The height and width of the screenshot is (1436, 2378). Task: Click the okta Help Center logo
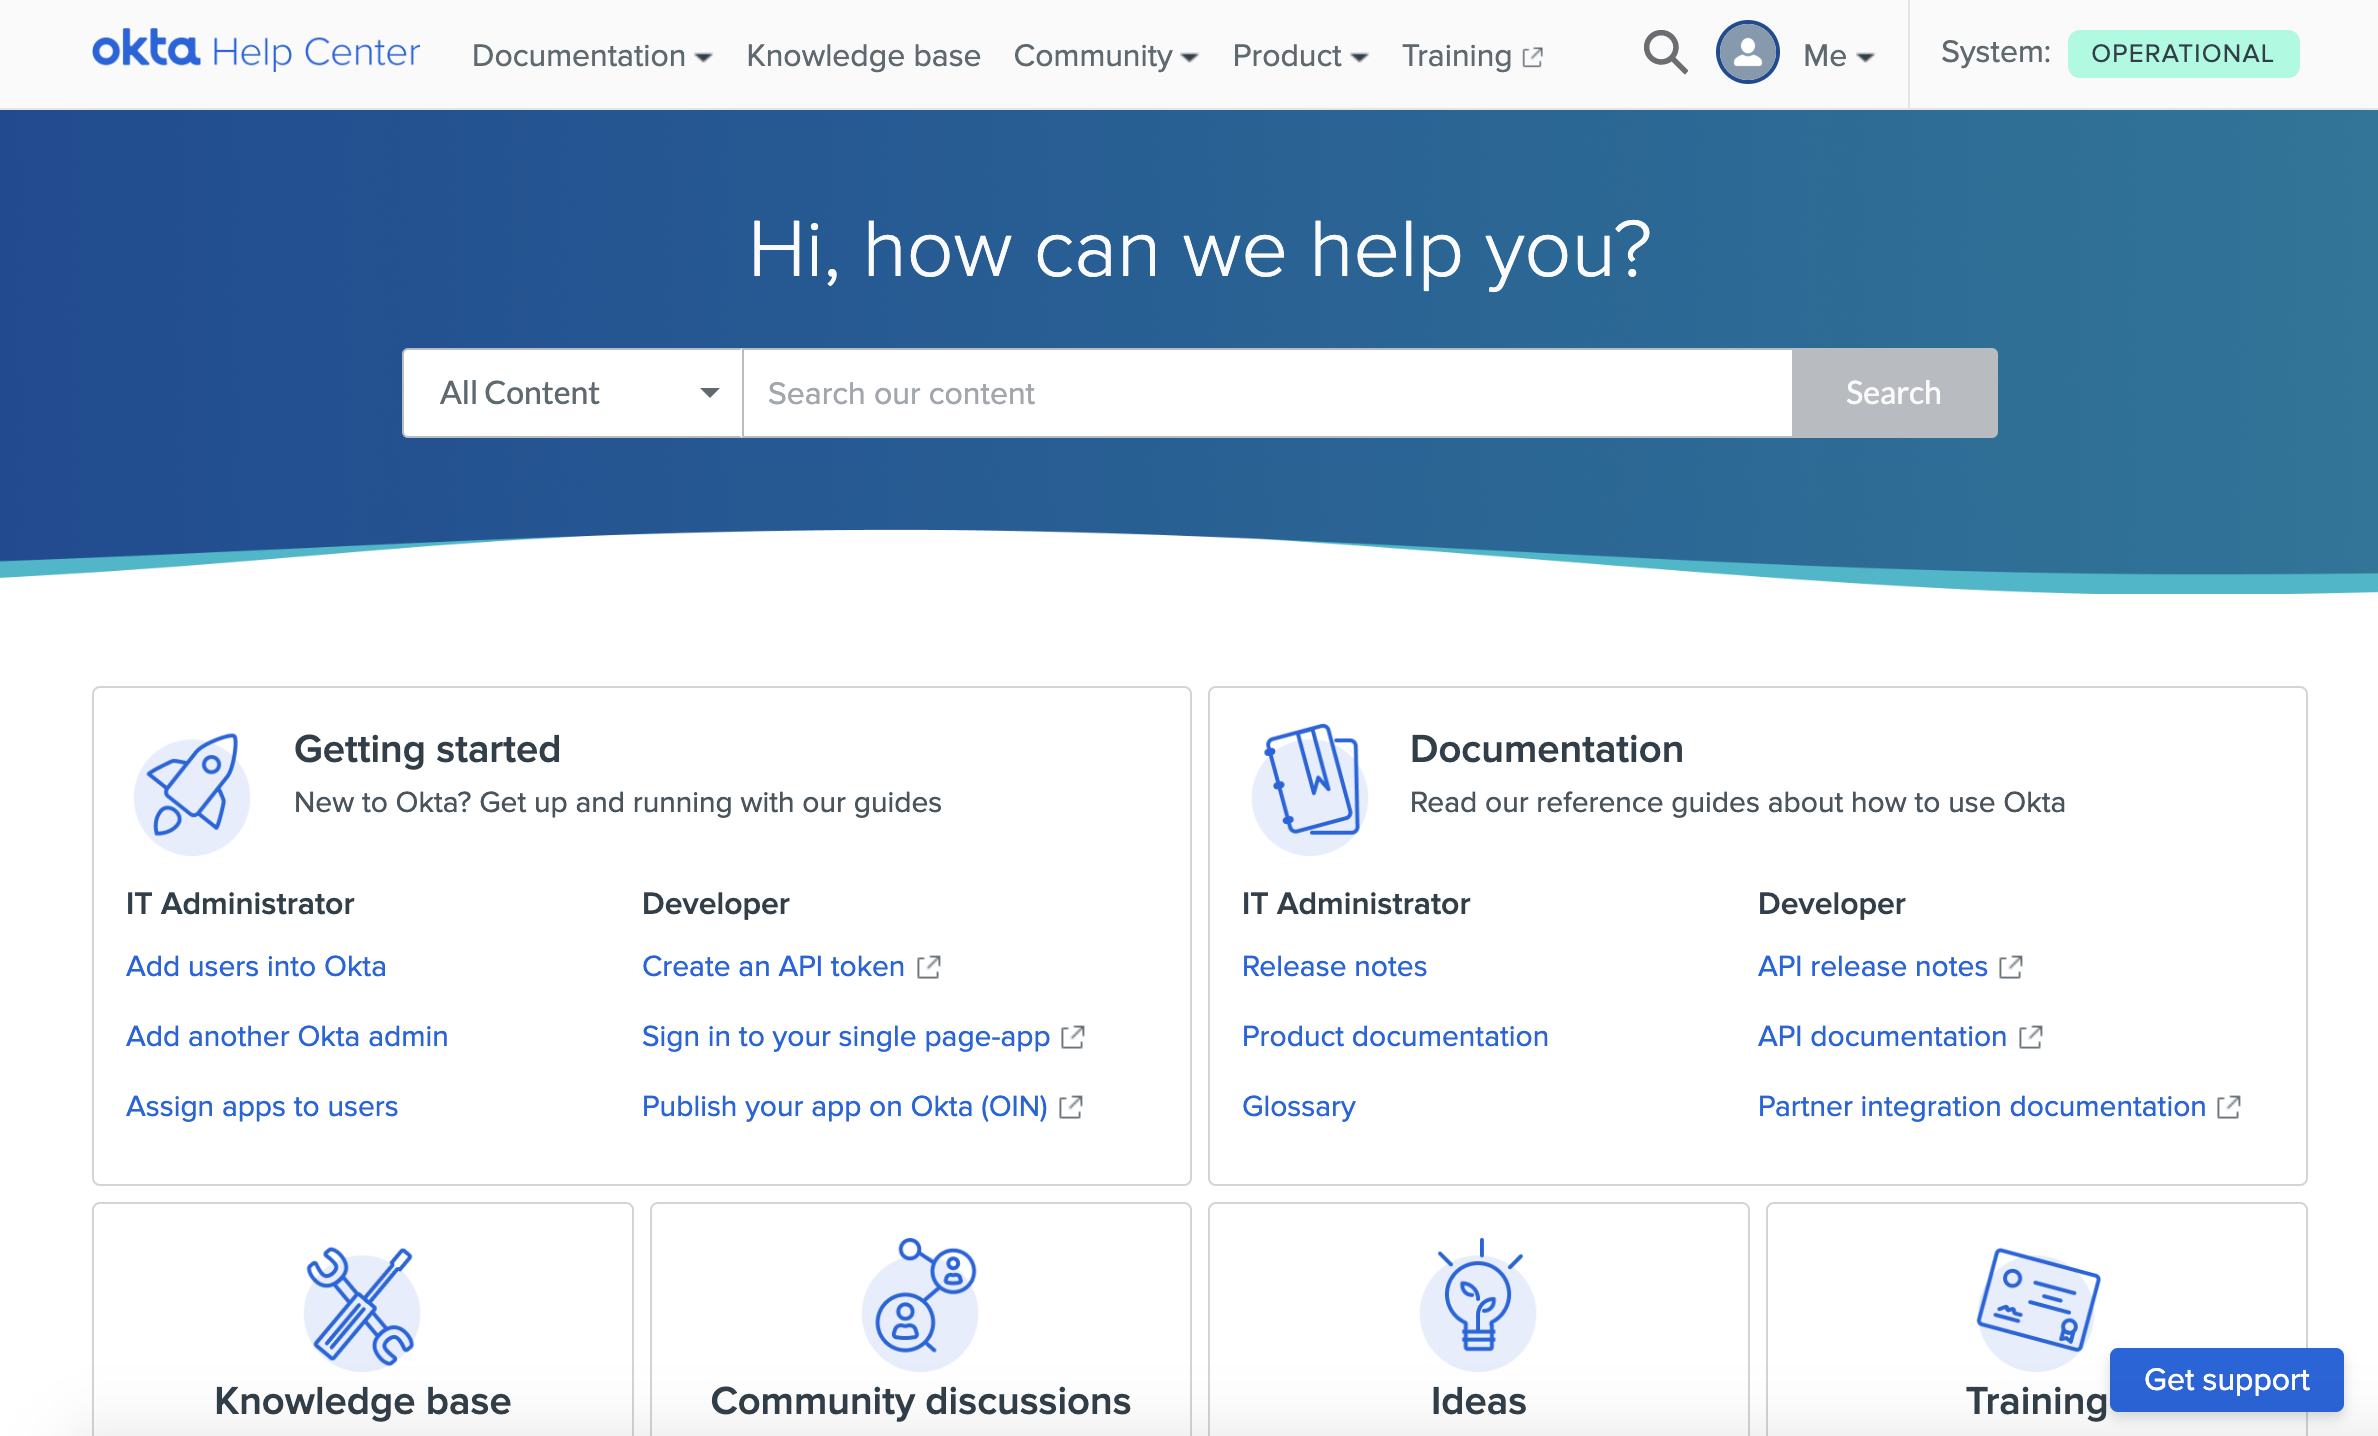(256, 51)
